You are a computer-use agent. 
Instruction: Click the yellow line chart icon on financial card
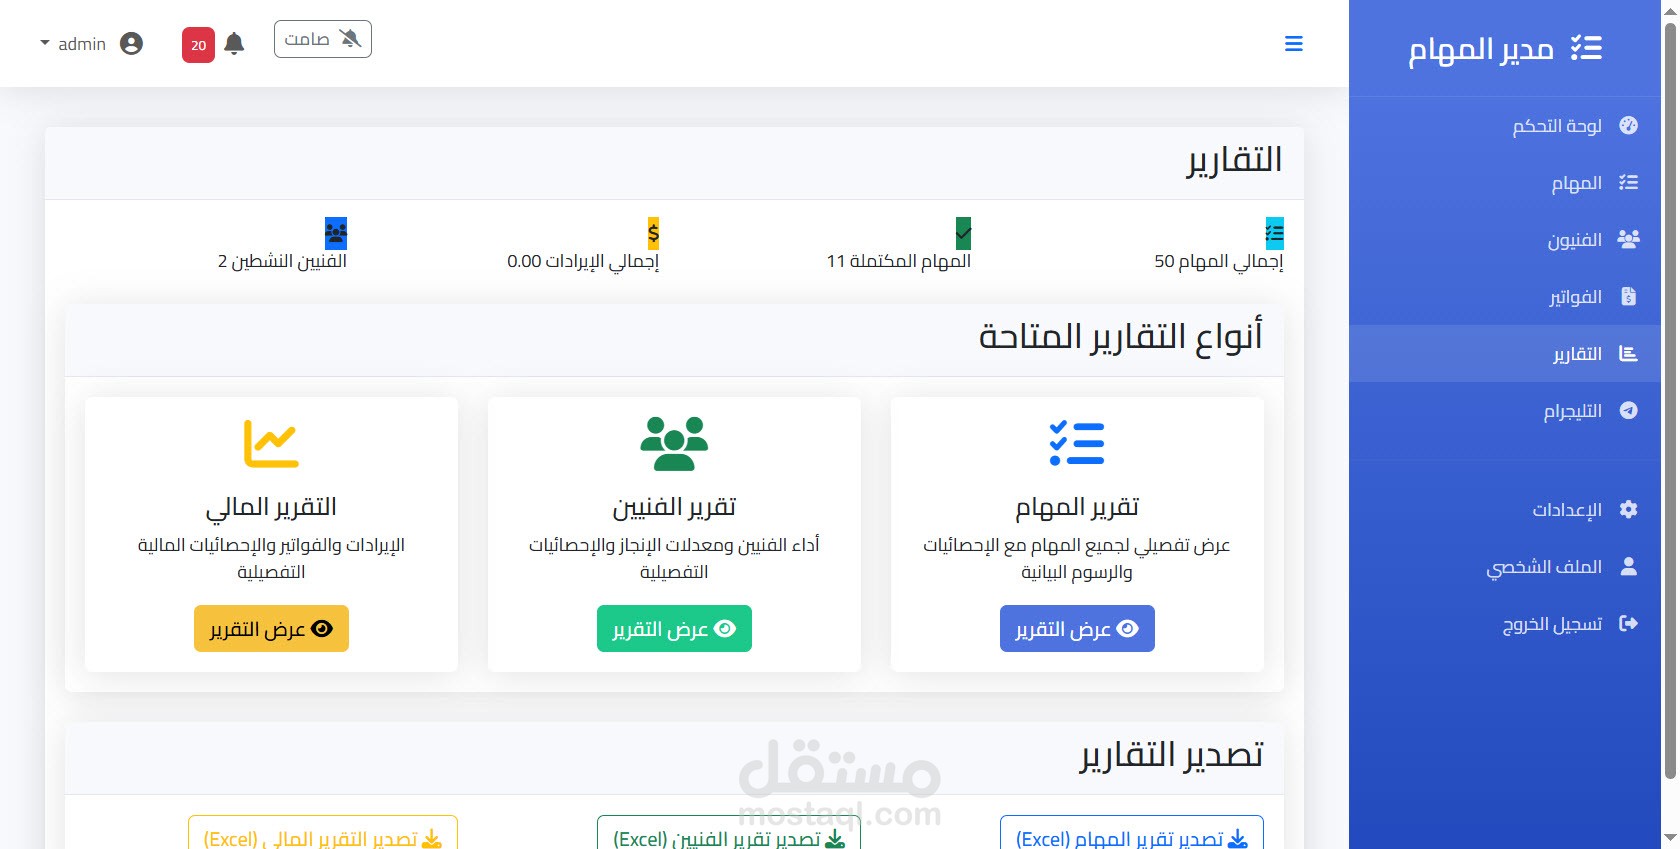click(271, 443)
